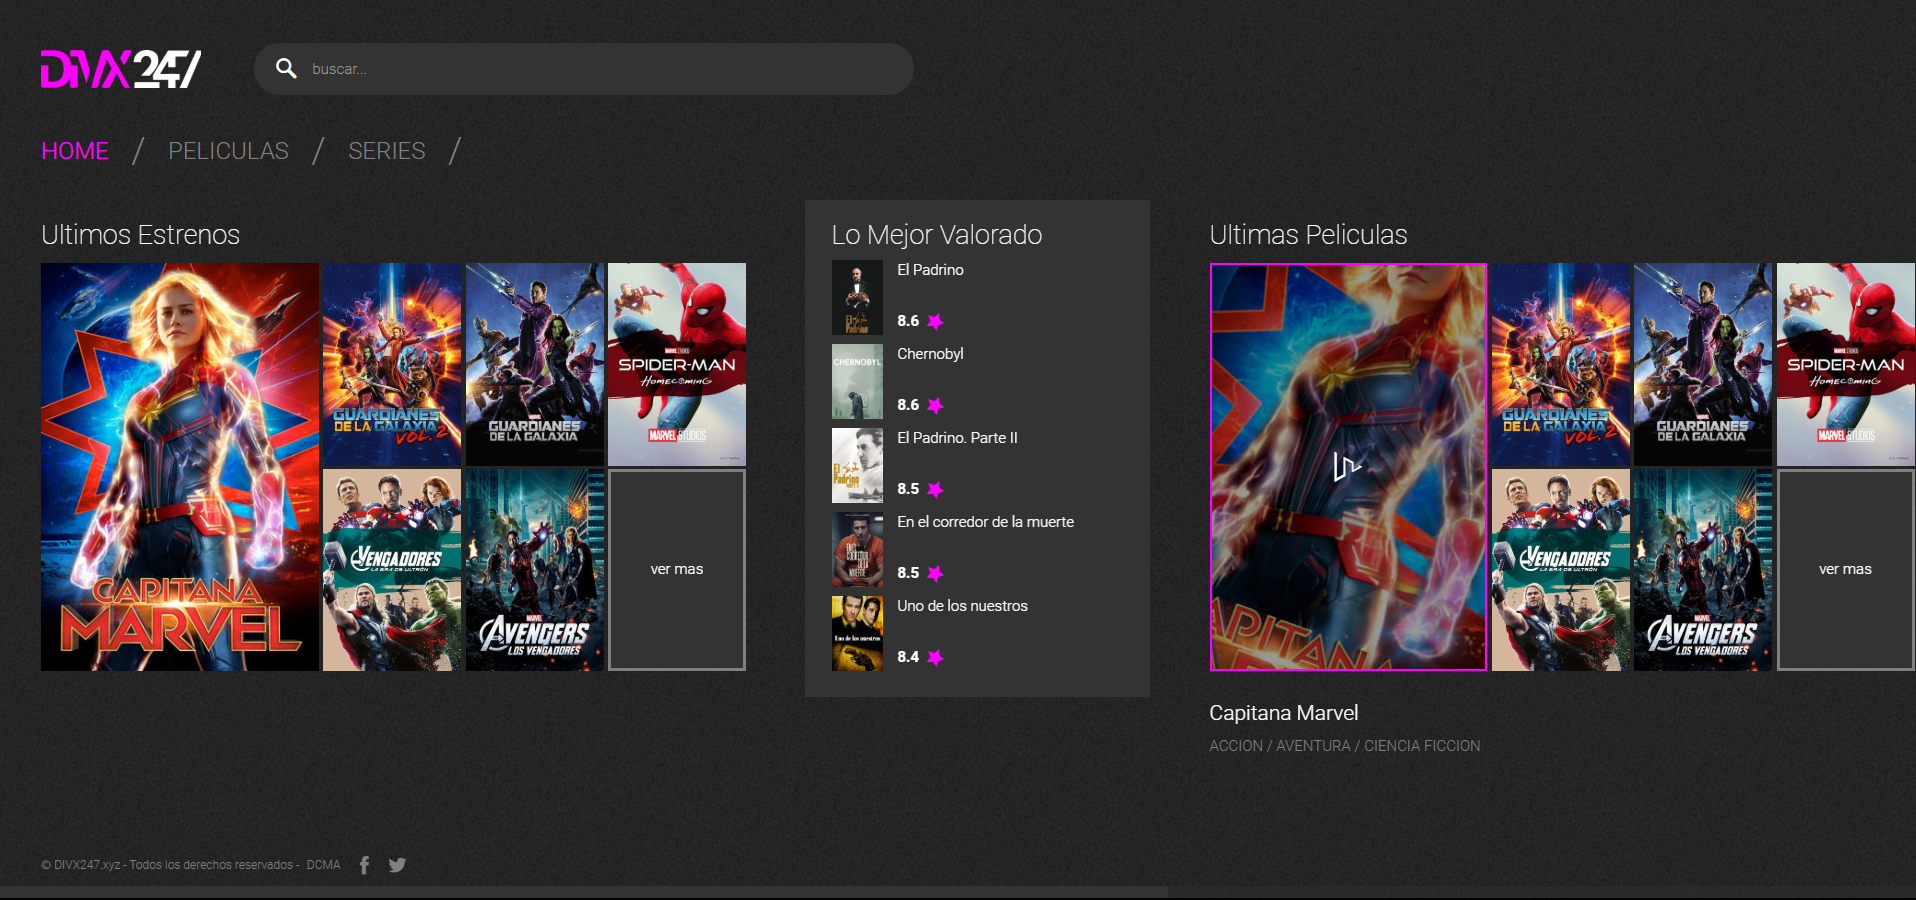
Task: Click the star beside En el corredor rating
Action: 935,573
